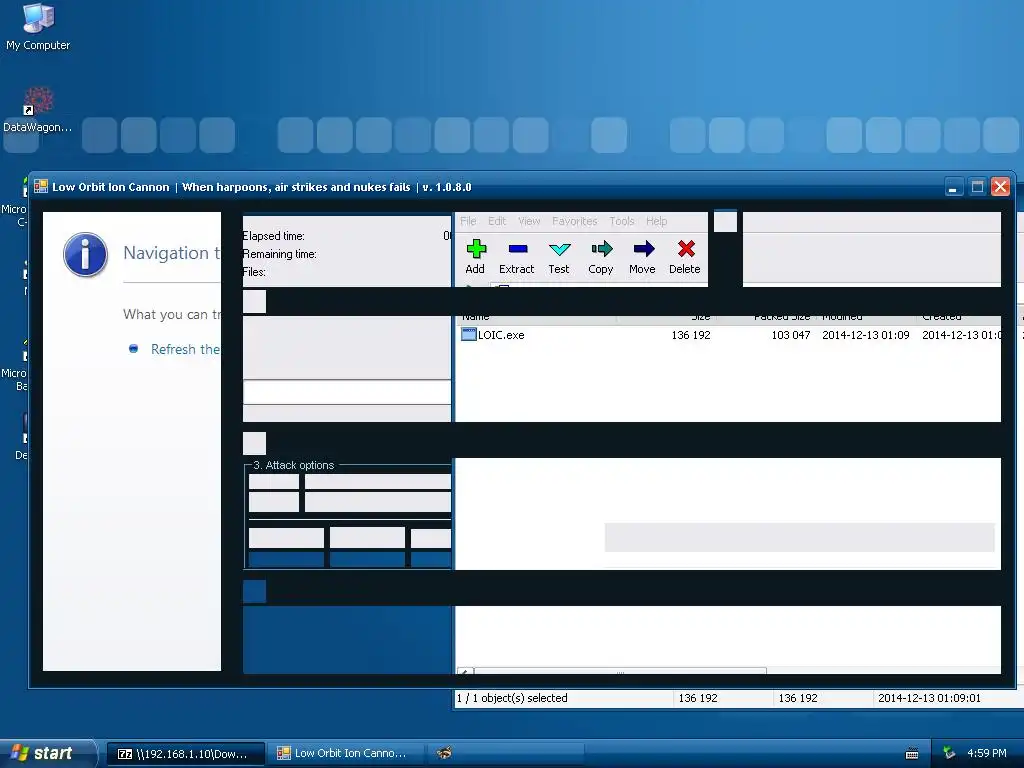Click the modified date 2014-12-13 01:09
1024x768 pixels.
tap(866, 335)
